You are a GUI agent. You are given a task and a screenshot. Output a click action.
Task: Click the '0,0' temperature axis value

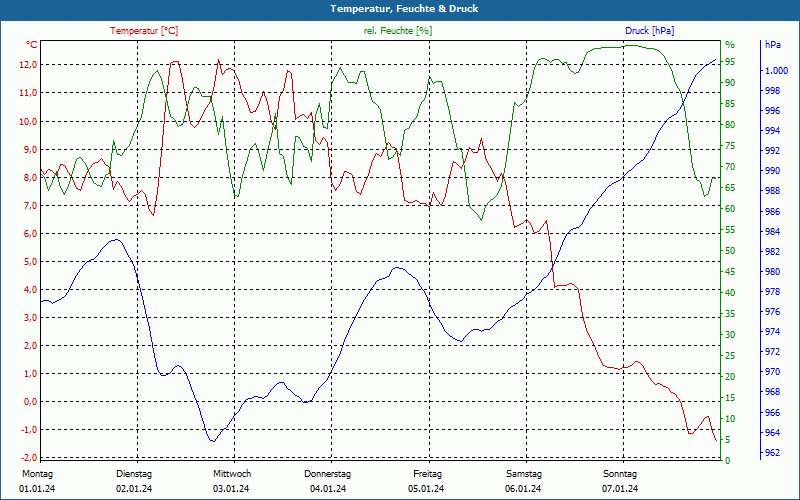click(30, 402)
